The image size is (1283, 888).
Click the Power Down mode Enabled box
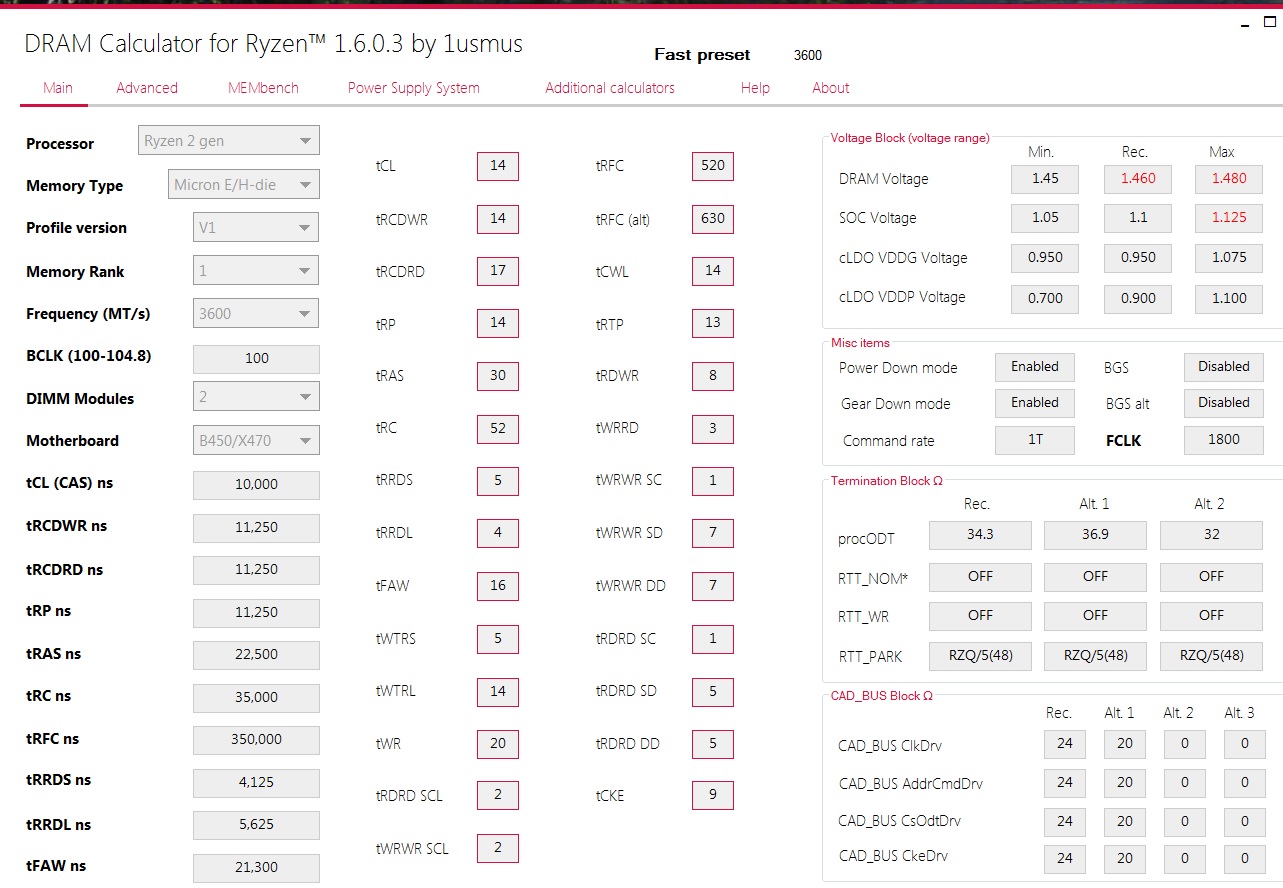pos(1035,367)
